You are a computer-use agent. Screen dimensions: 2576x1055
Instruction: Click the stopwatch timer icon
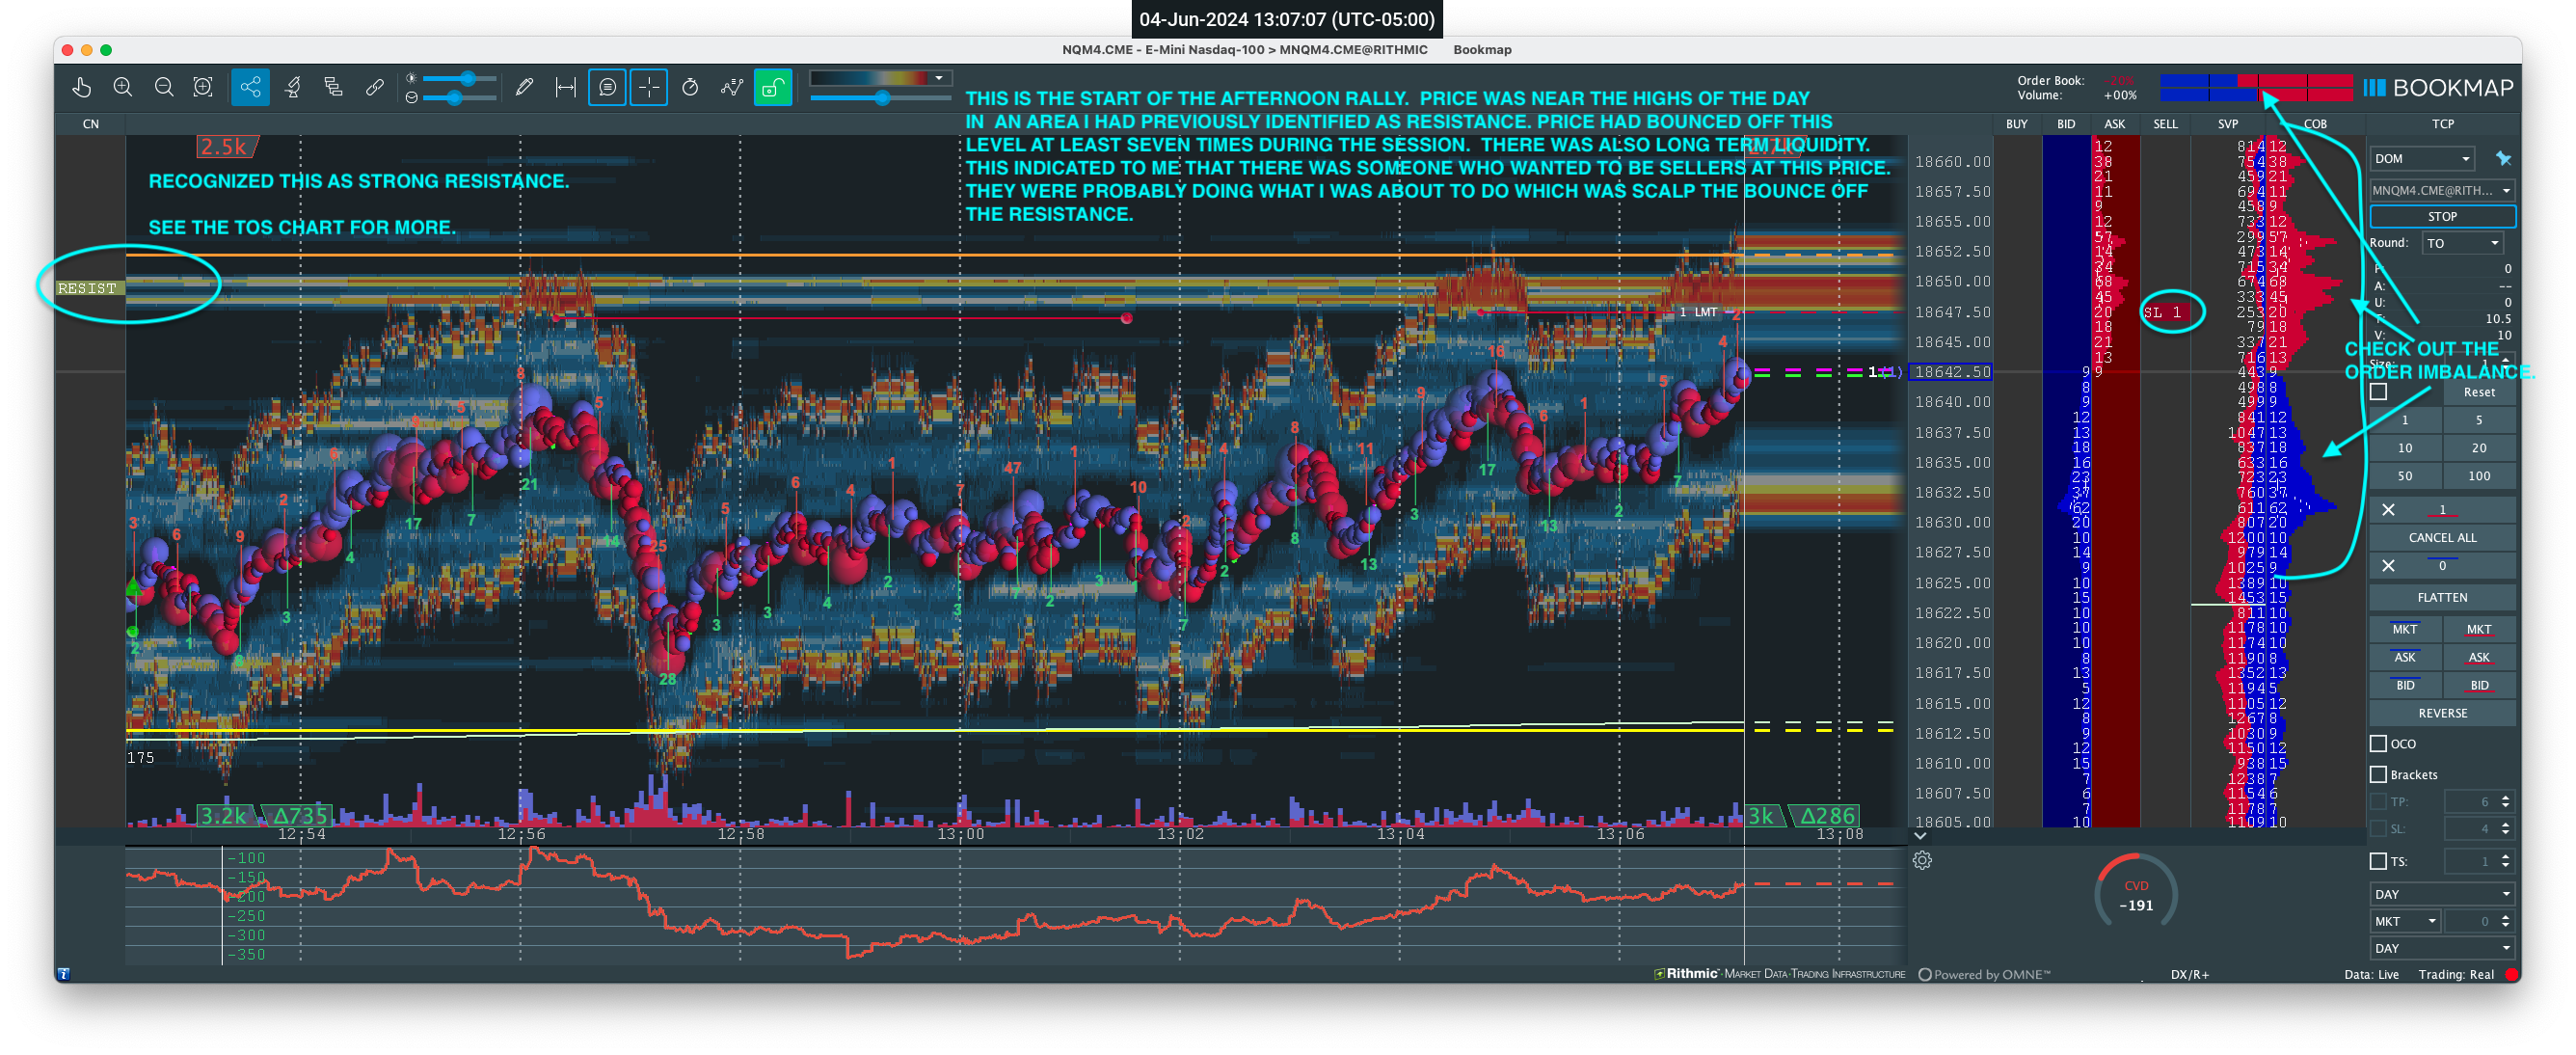click(x=690, y=88)
